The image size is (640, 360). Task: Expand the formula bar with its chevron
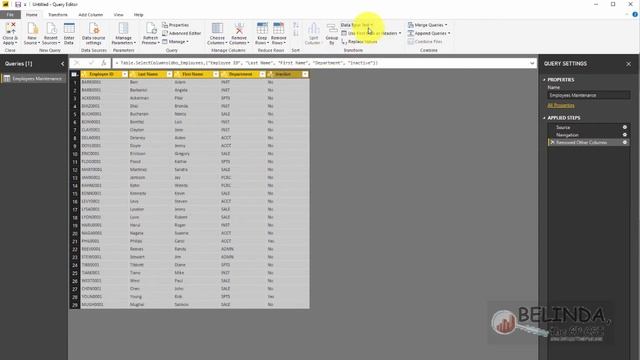(x=532, y=63)
